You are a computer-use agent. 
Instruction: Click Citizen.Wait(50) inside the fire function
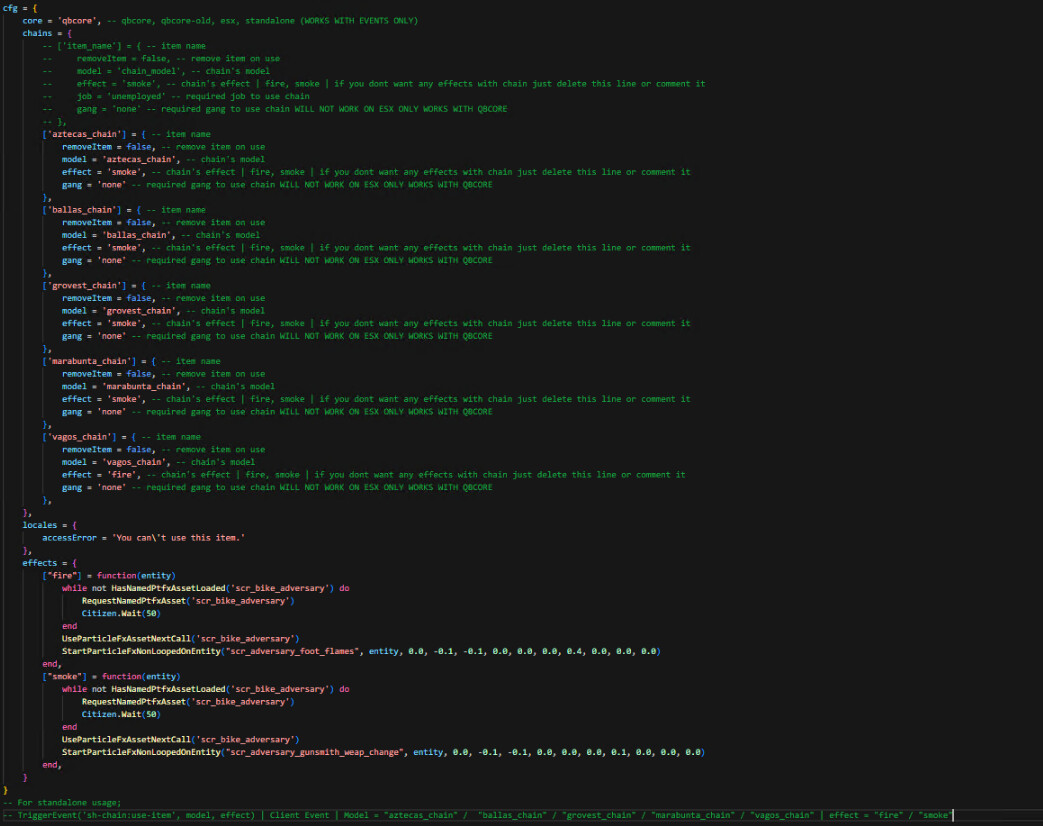(x=121, y=614)
